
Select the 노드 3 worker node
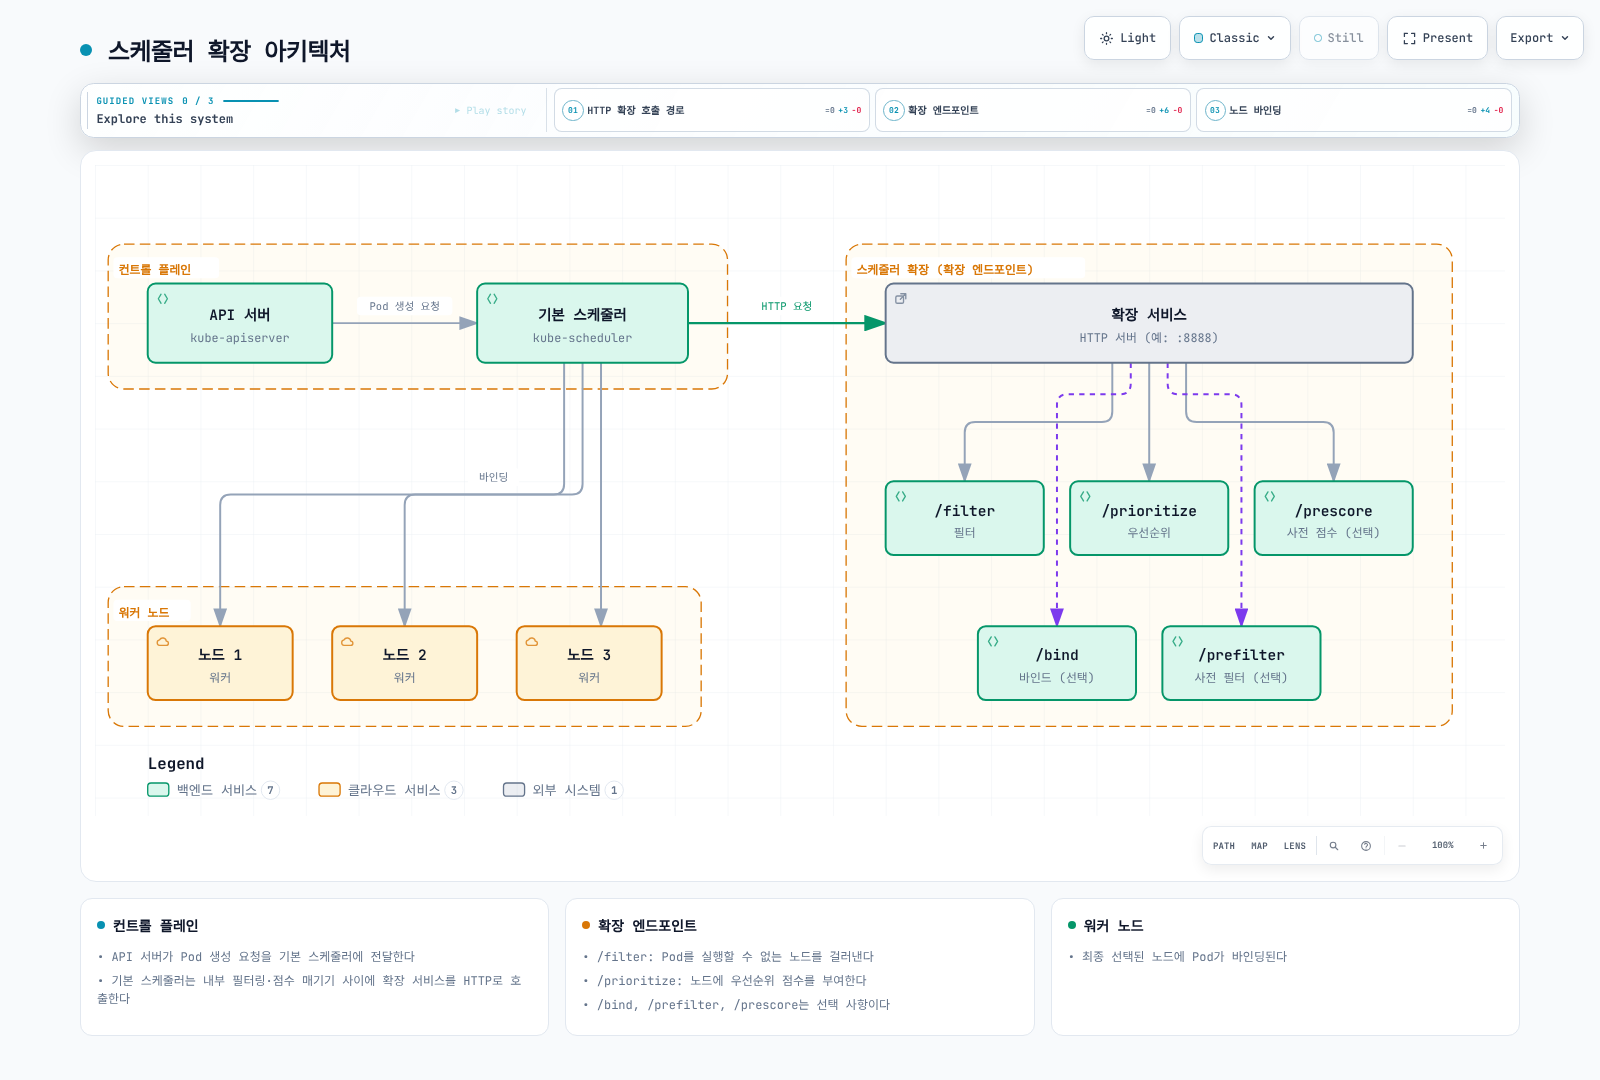589,663
